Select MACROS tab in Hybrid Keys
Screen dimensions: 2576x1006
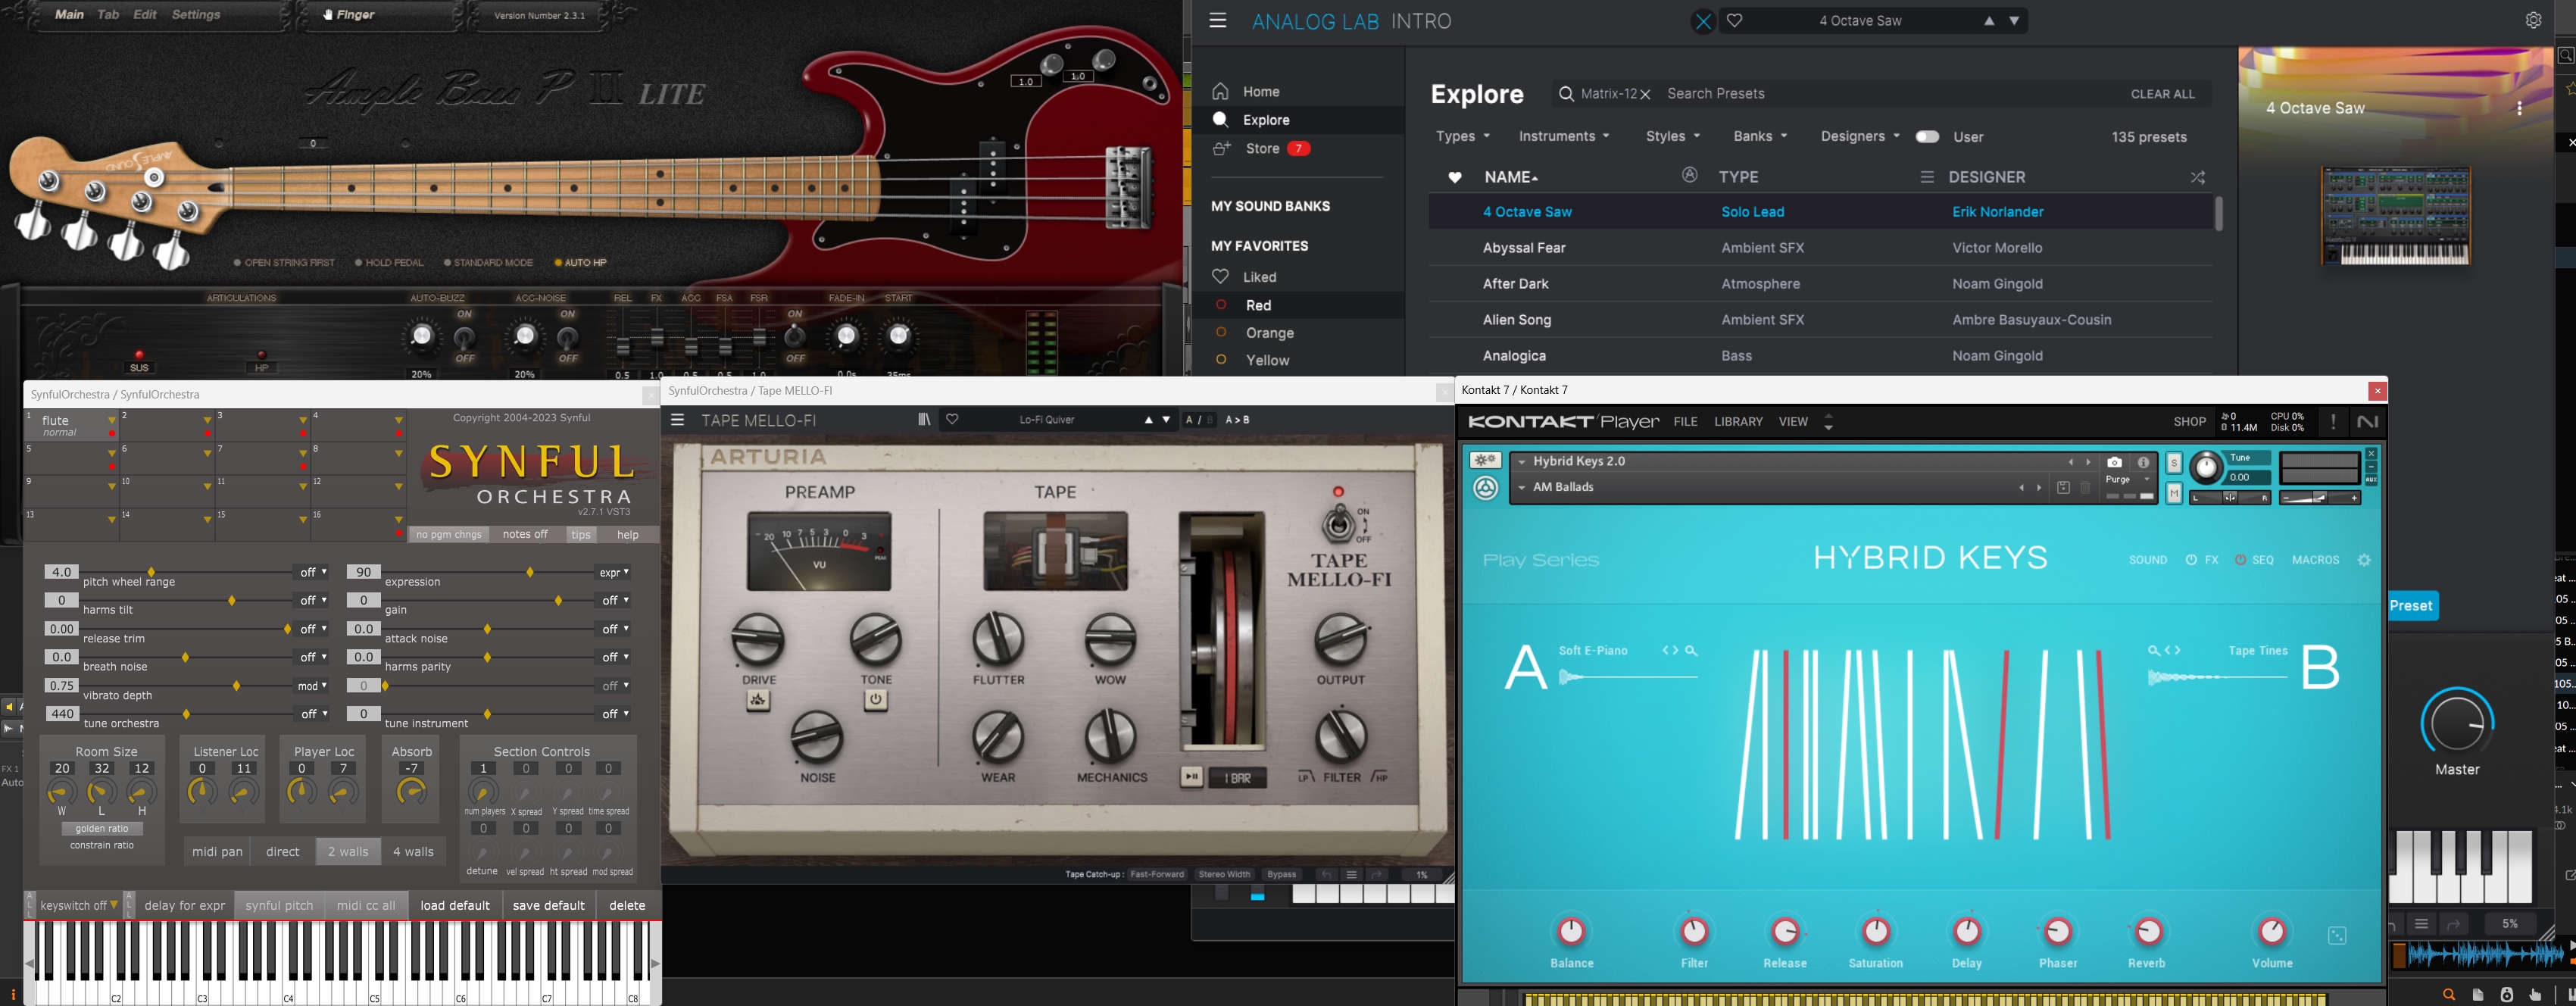tap(2315, 560)
